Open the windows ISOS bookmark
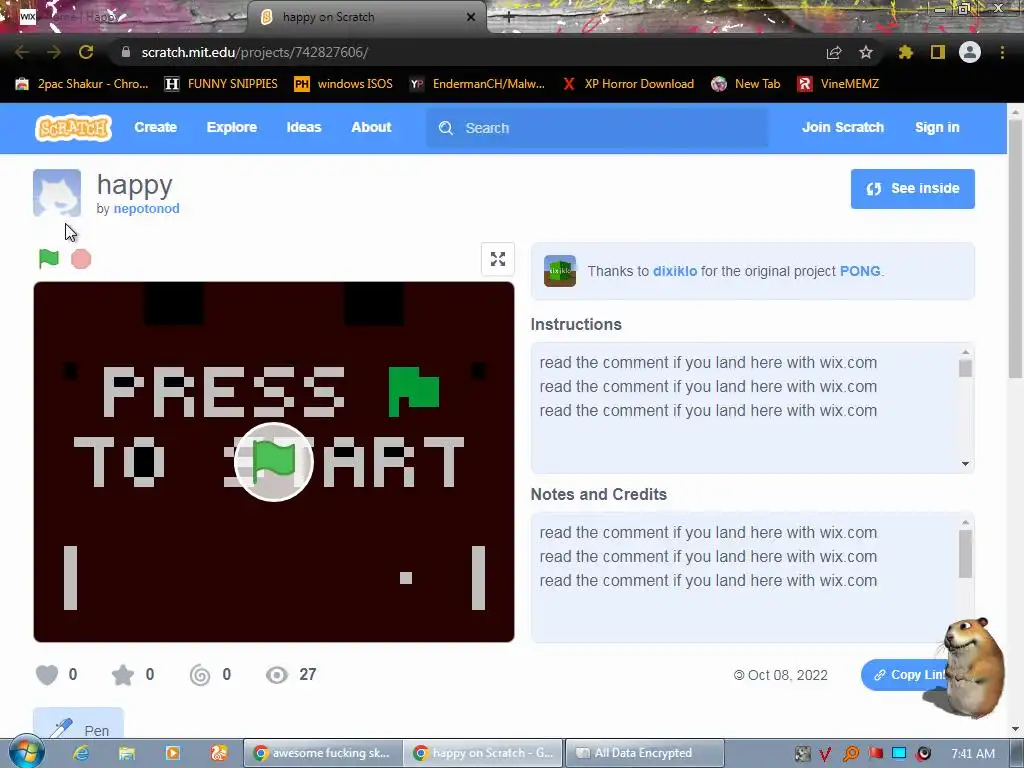The width and height of the screenshot is (1024, 768). pos(344,84)
